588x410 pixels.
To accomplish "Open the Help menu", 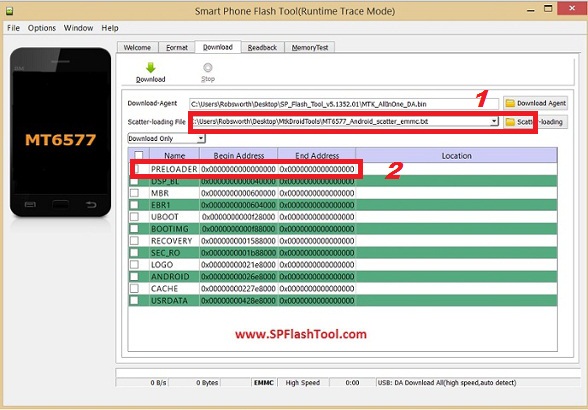I will pos(110,28).
